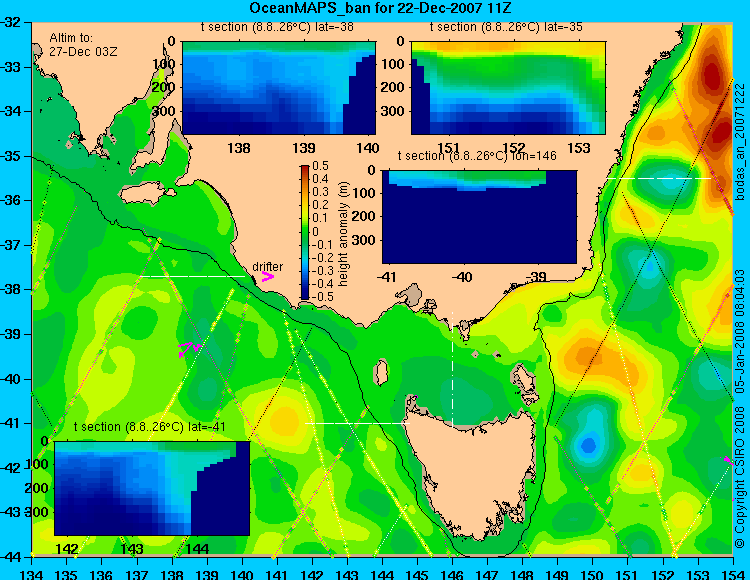
Task: Click the 't section (8.8..26°C) lat=-41' heading
Action: 150,427
